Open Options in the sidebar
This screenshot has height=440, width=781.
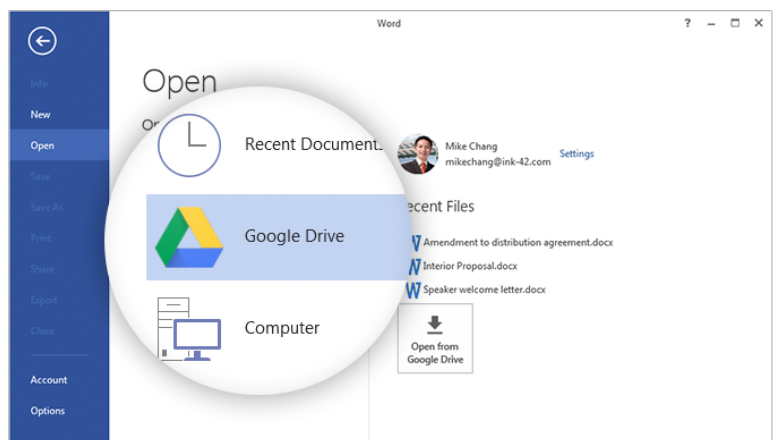click(47, 411)
